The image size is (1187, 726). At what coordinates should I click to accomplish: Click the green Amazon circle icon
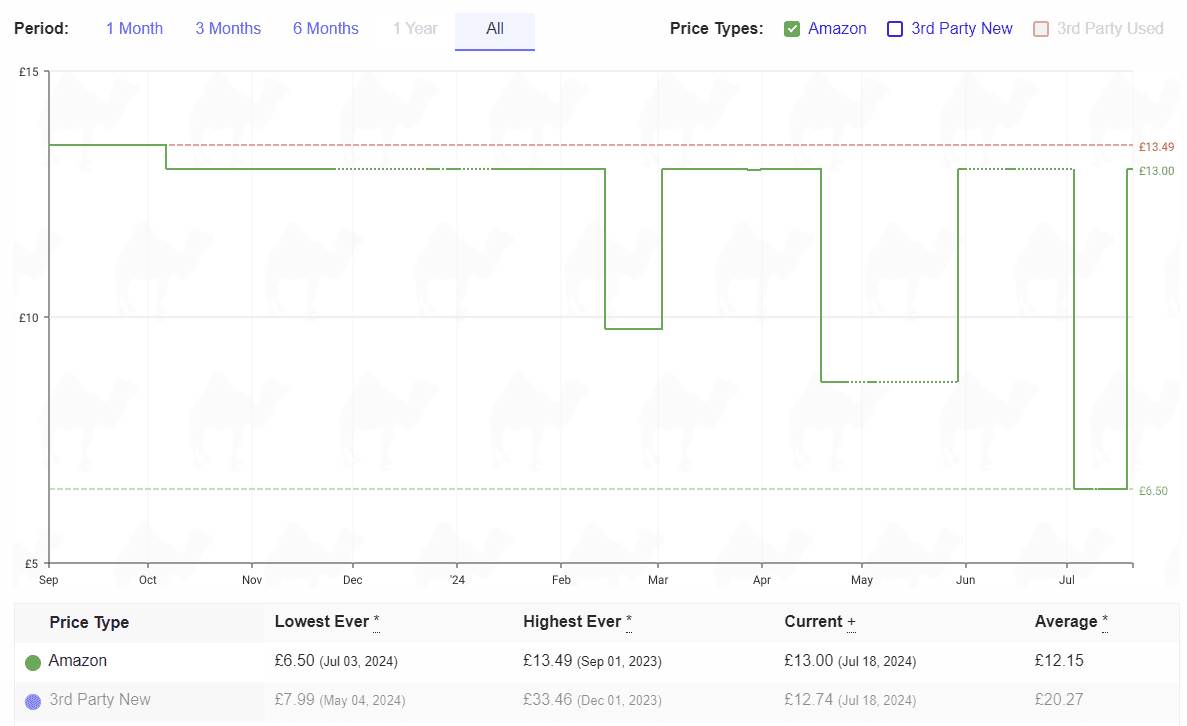pyautogui.click(x=33, y=662)
